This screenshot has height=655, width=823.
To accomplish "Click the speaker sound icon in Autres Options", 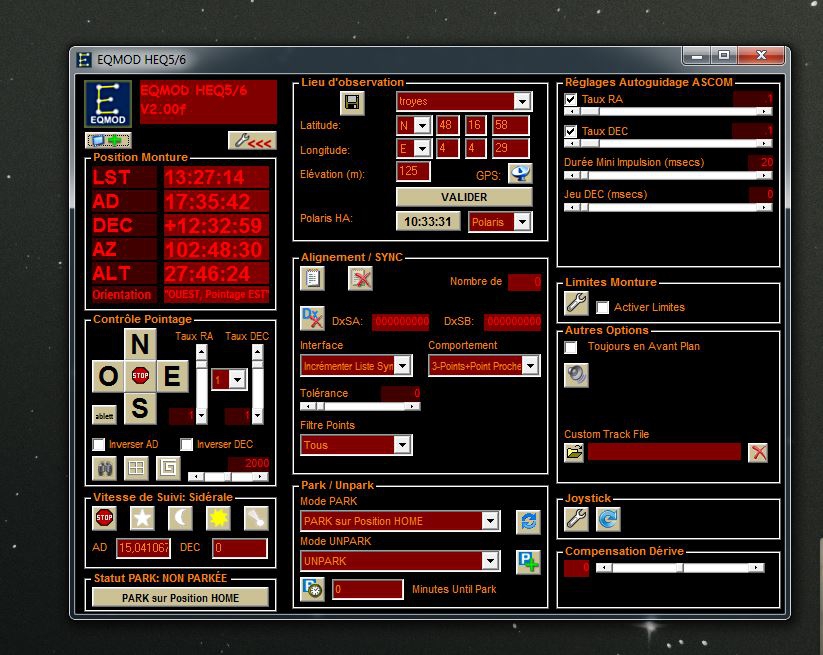I will coord(576,375).
